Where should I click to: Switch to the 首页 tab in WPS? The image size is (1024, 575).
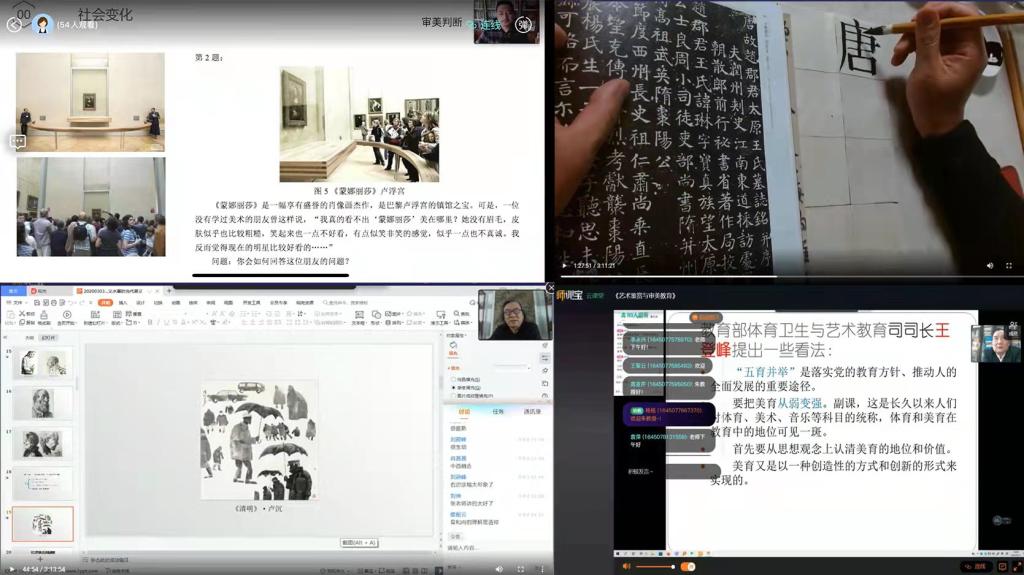point(13,291)
